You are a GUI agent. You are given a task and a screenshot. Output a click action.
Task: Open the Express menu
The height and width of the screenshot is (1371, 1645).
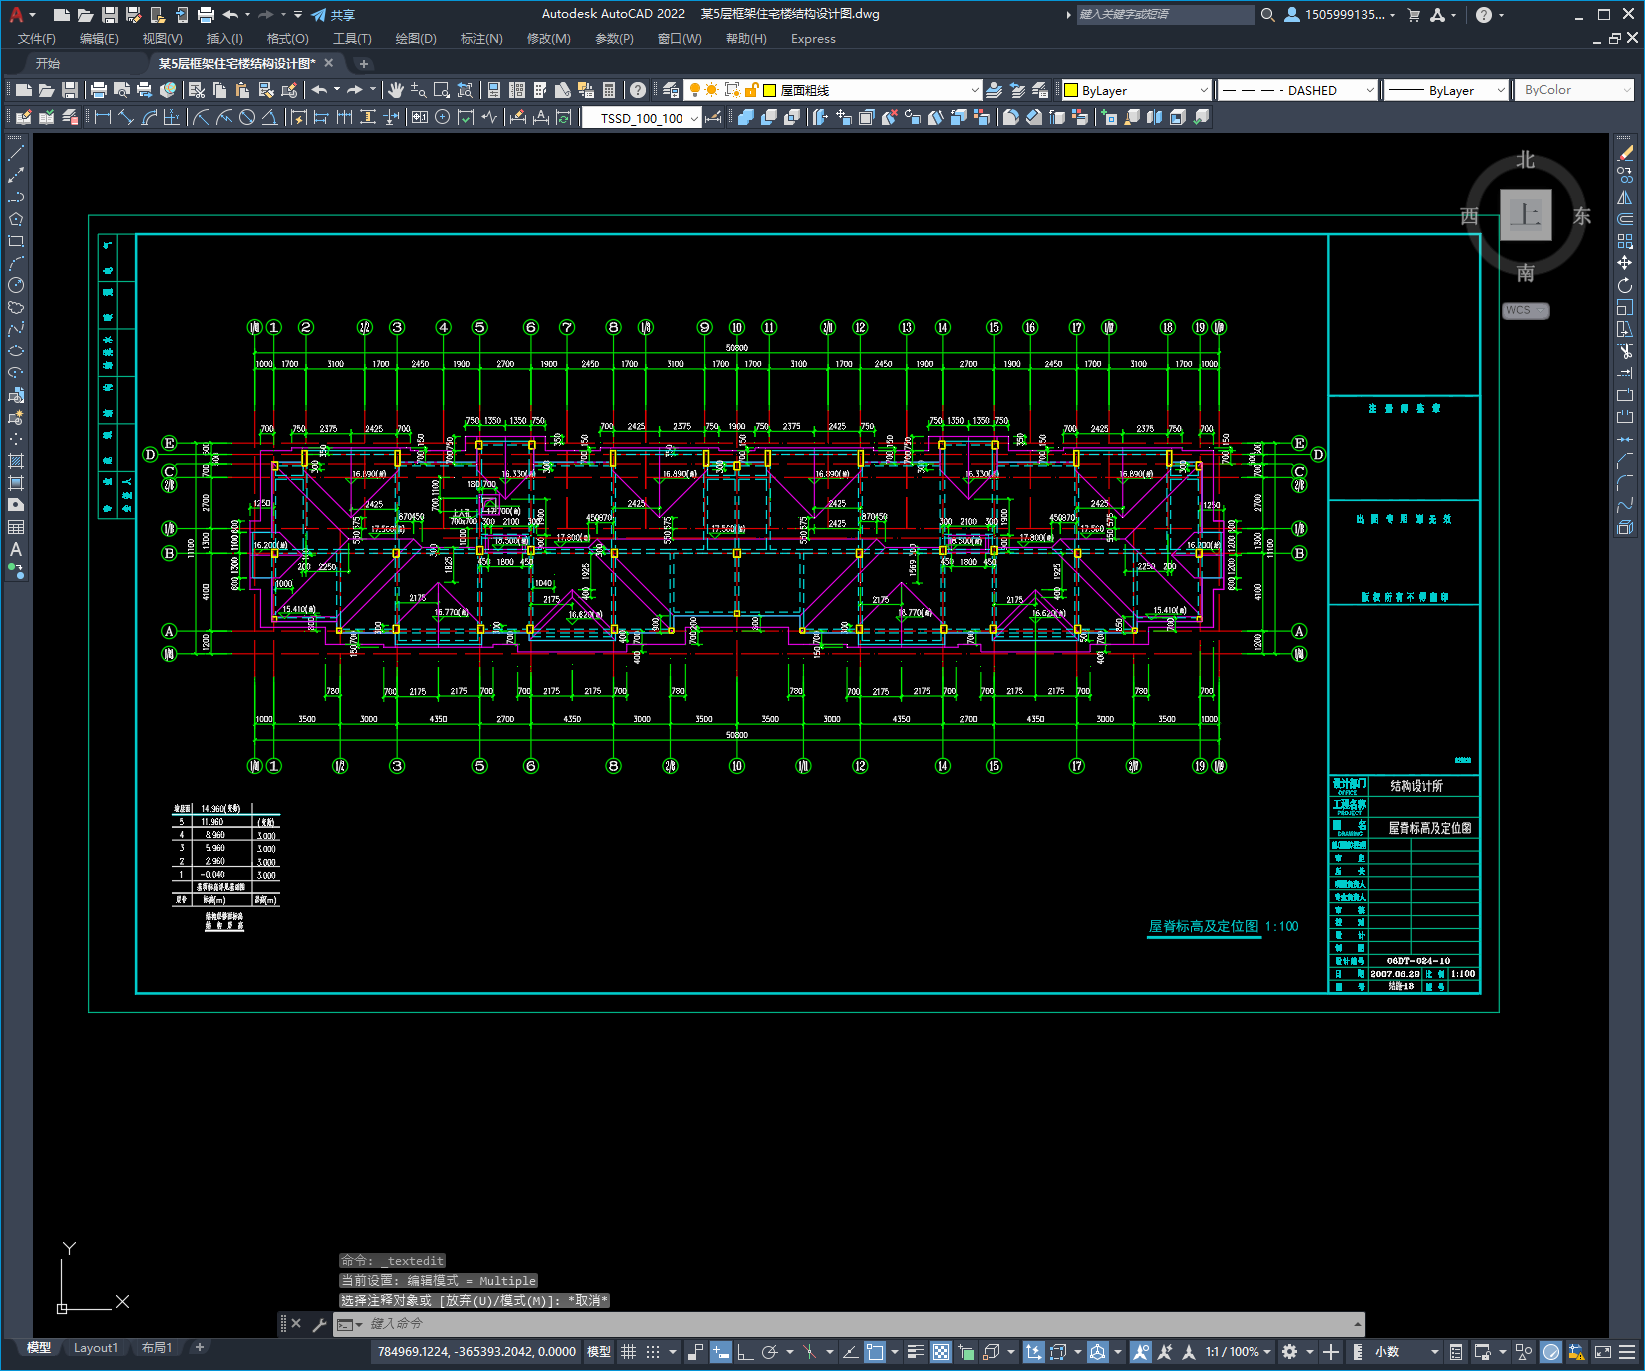[x=813, y=39]
